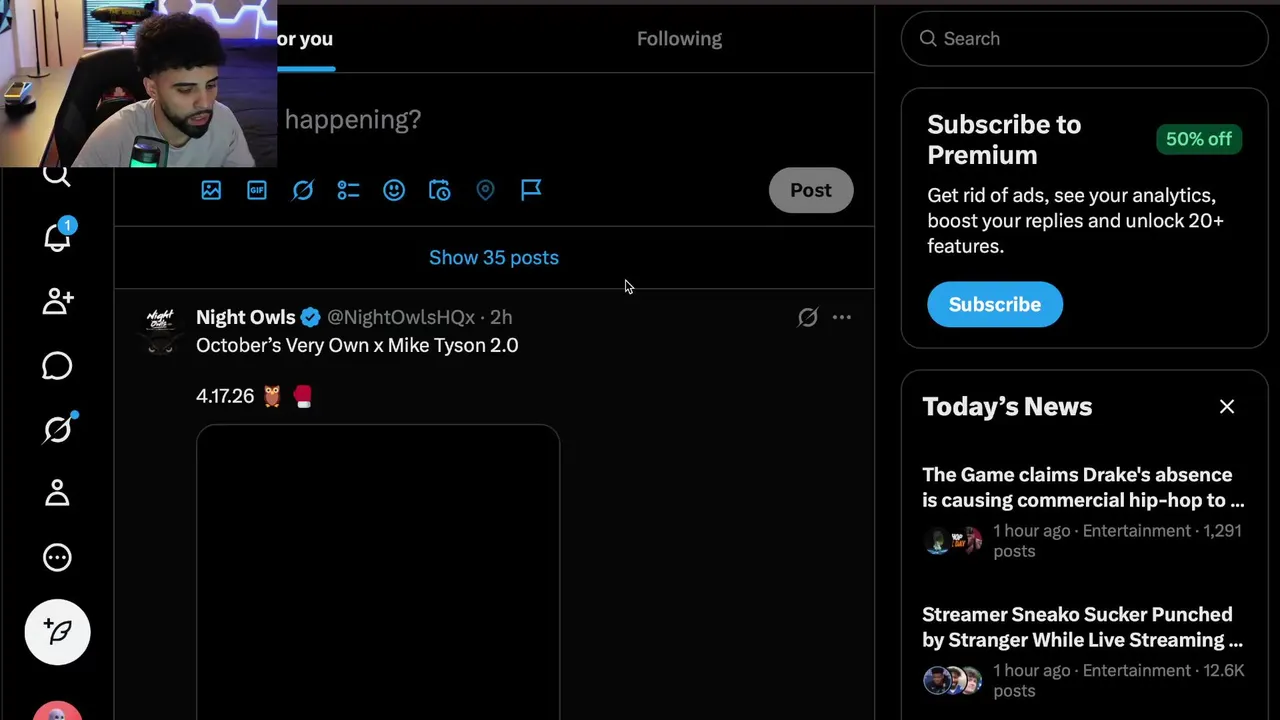Dismiss the Today's News panel
Screen dimensions: 1280x720
tap(1227, 407)
